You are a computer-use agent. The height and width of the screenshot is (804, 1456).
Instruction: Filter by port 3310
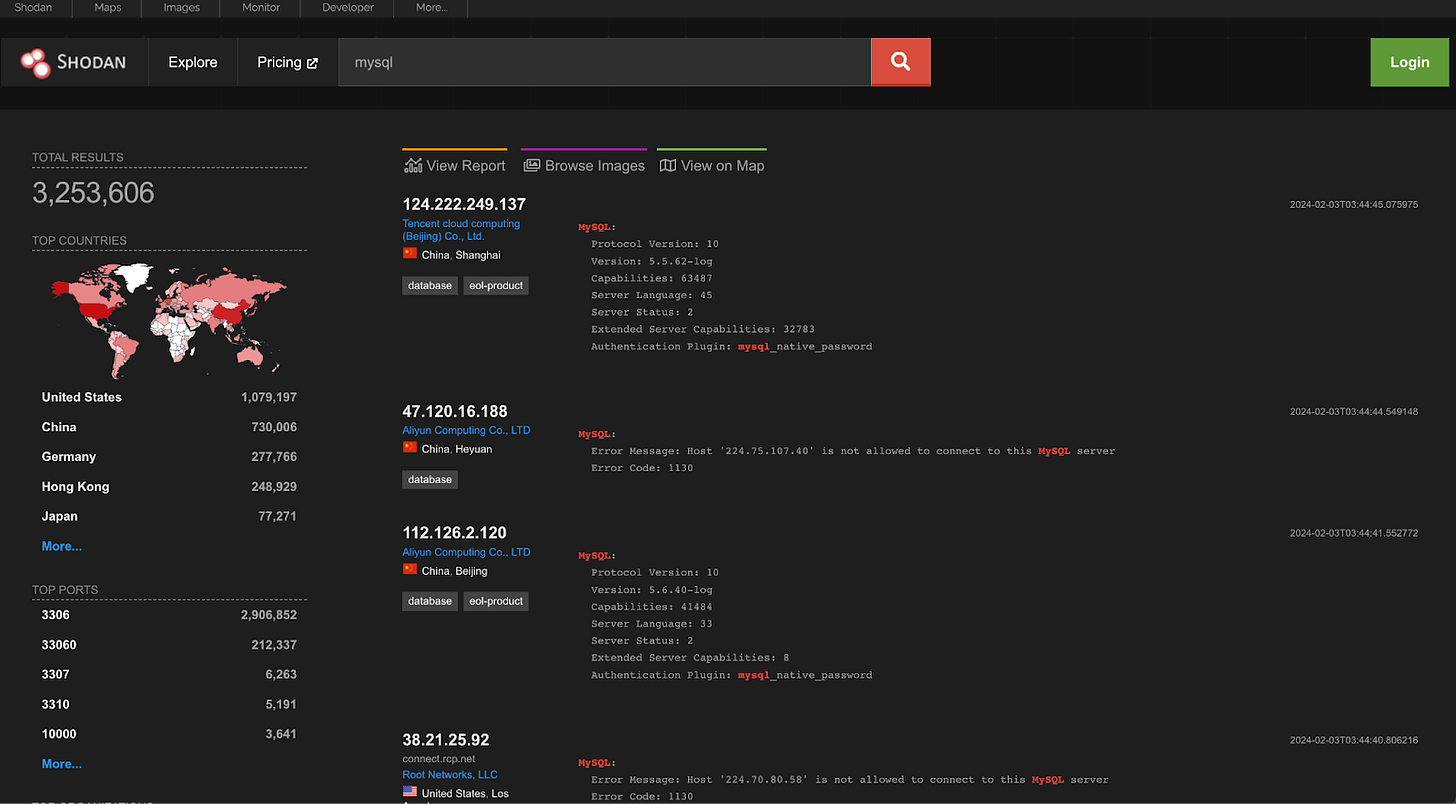56,705
